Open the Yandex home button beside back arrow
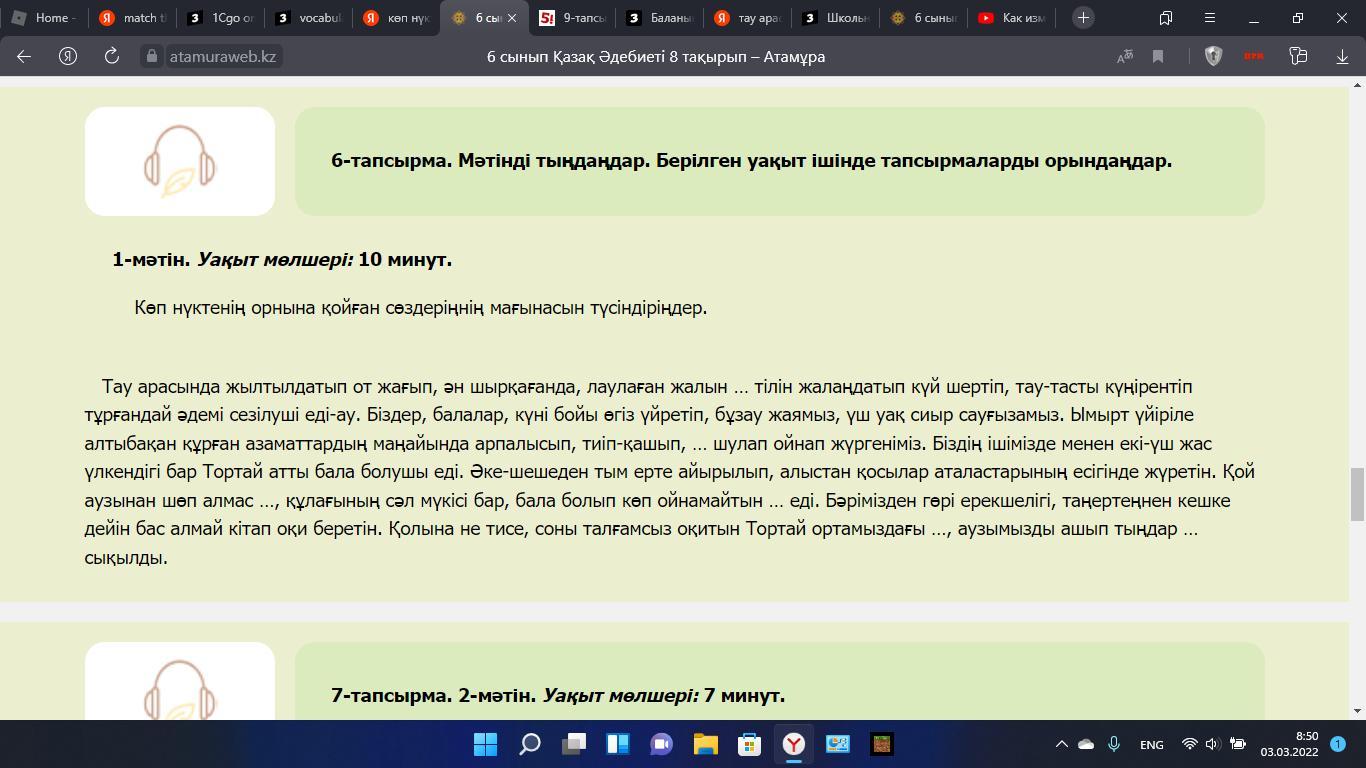The width and height of the screenshot is (1366, 768). [x=68, y=56]
